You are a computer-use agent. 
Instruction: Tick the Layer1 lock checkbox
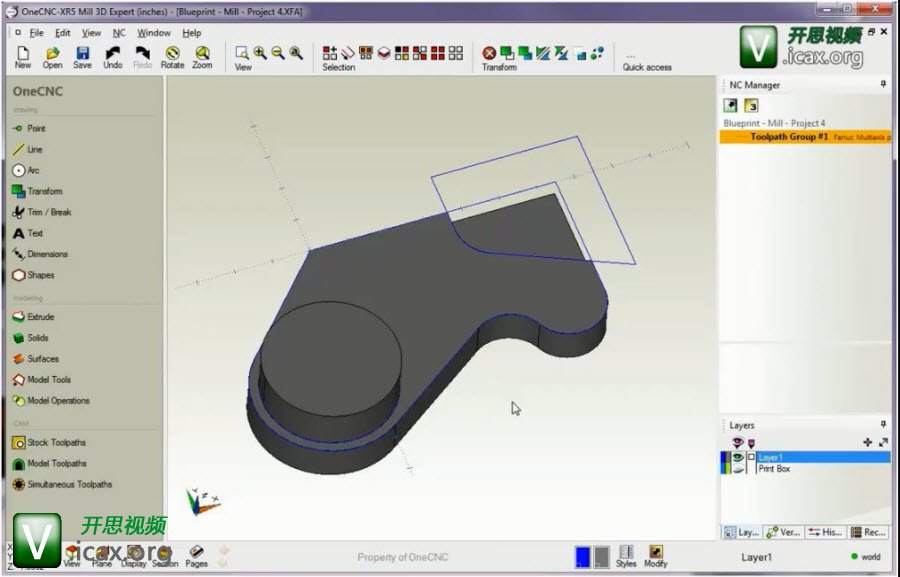[x=751, y=458]
